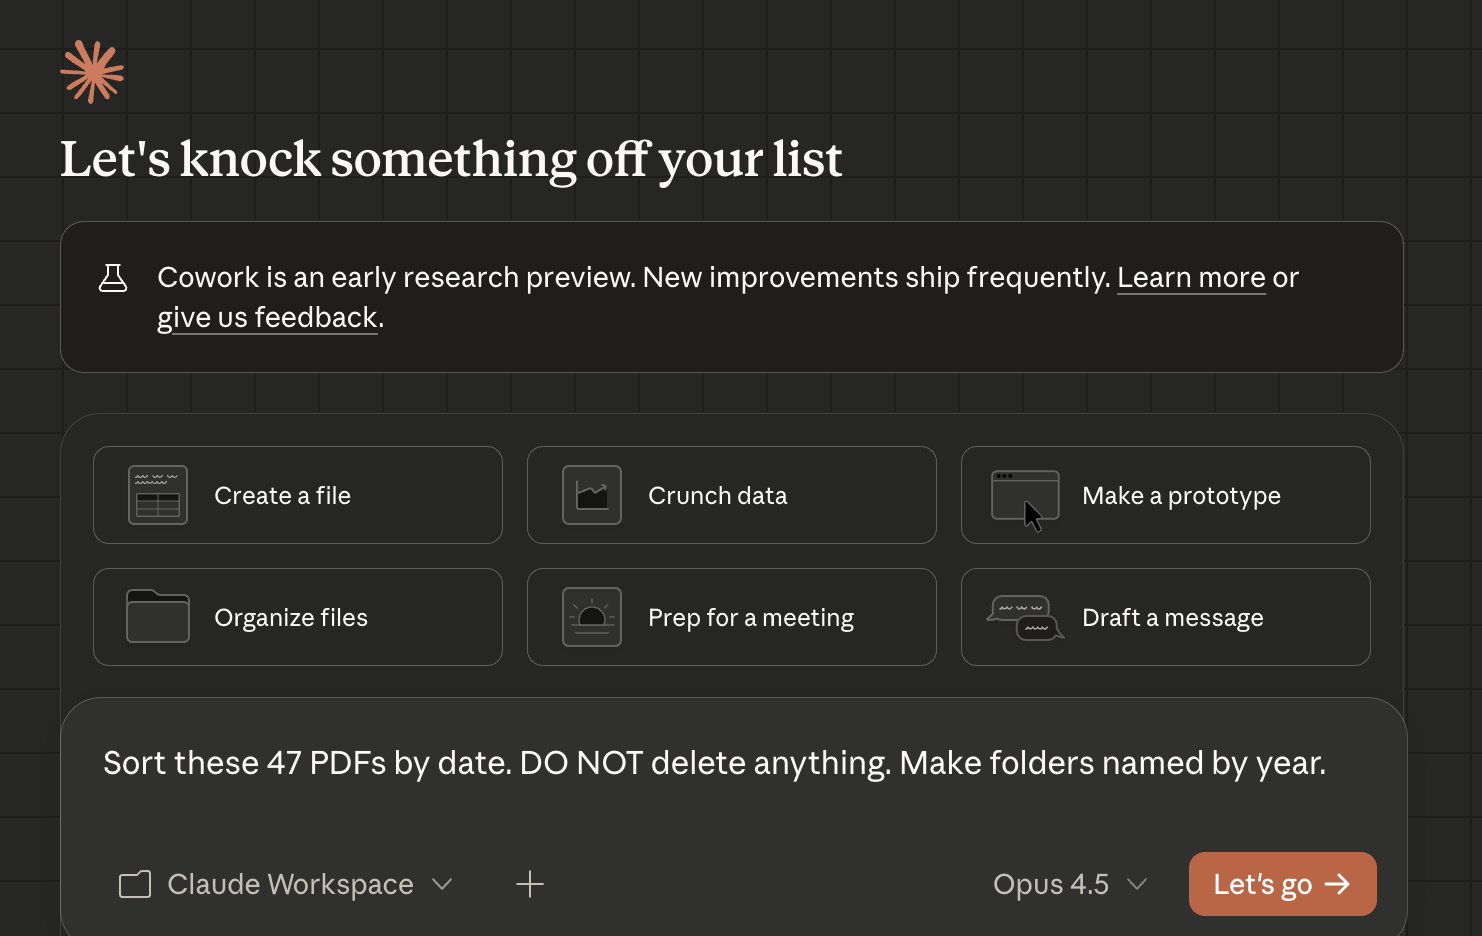Click the chevron beside Opus 4.5

1137,884
